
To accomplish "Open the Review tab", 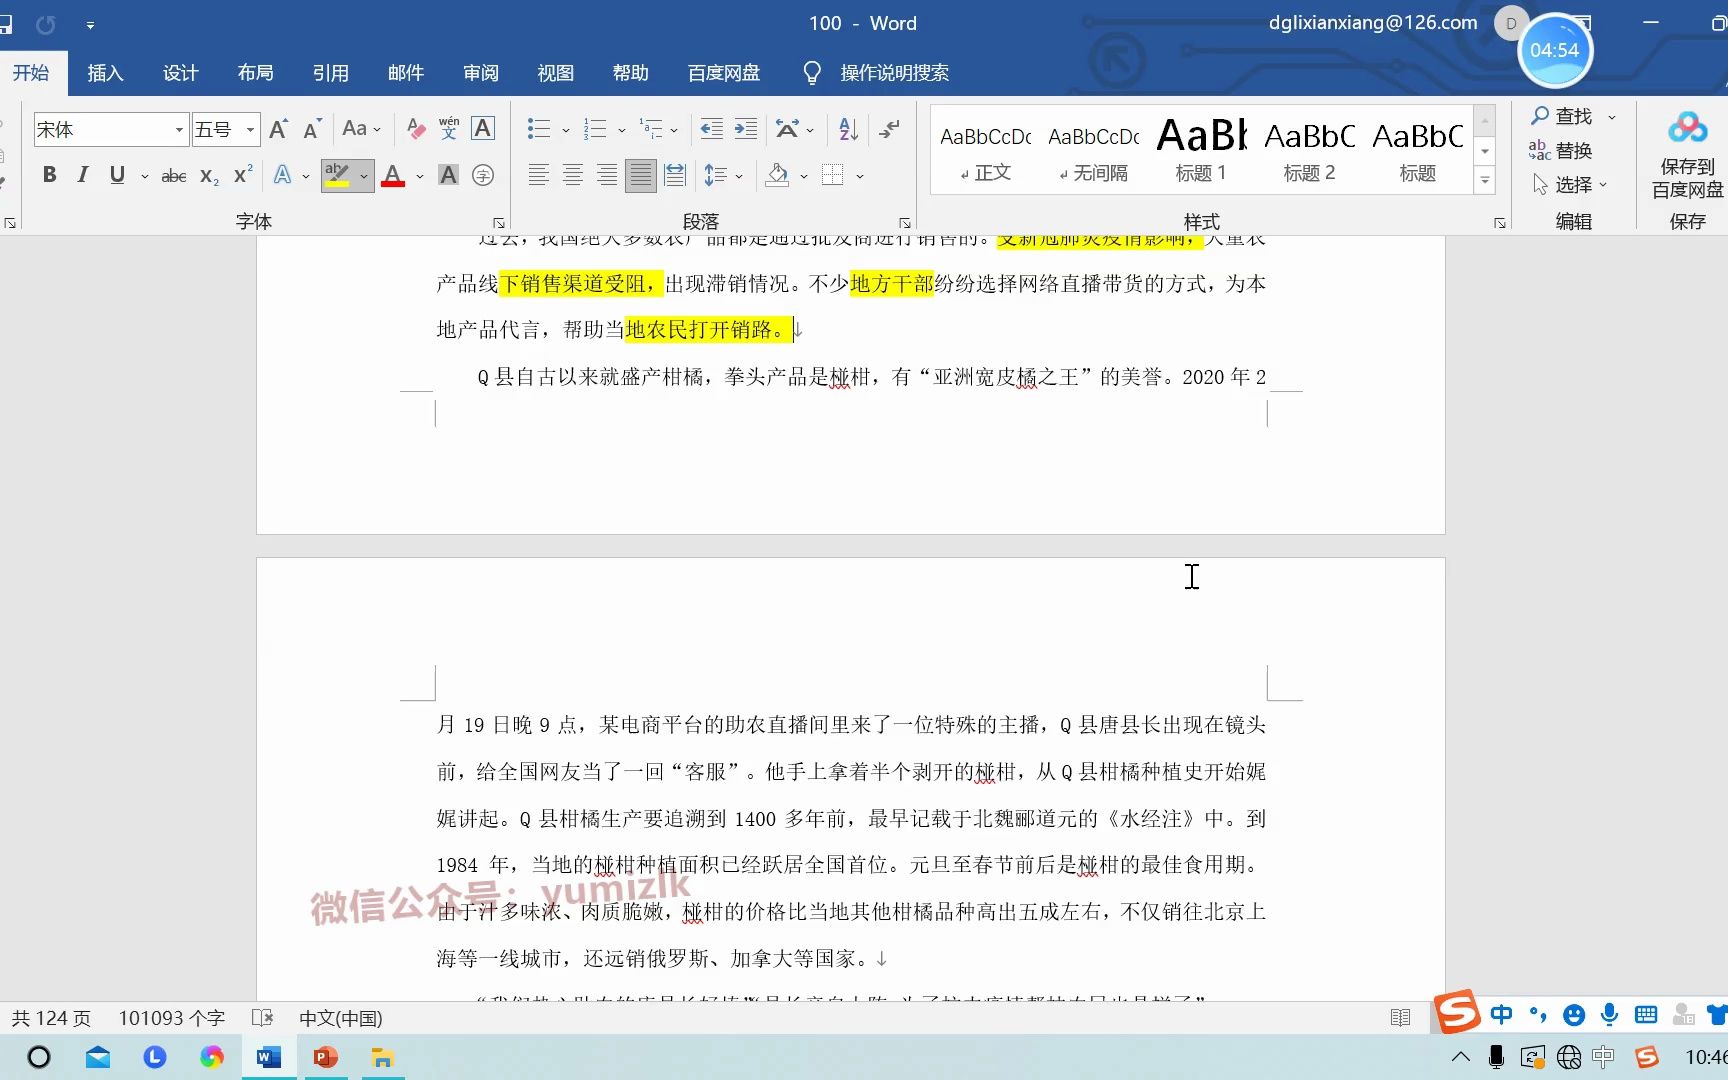I will (x=480, y=73).
